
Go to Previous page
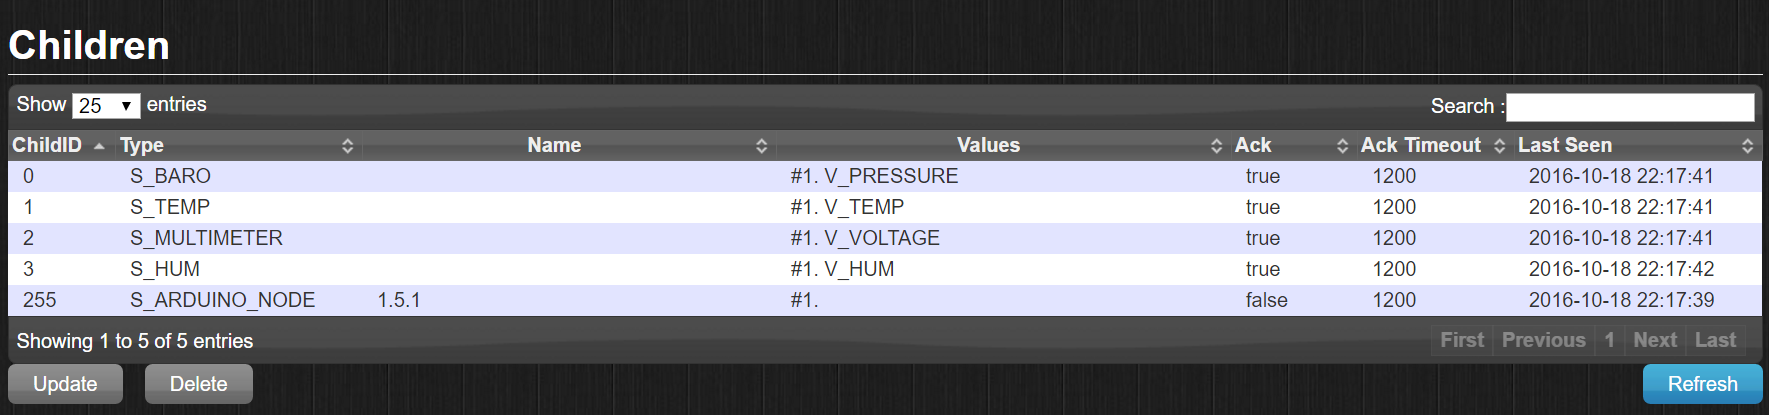click(1543, 340)
